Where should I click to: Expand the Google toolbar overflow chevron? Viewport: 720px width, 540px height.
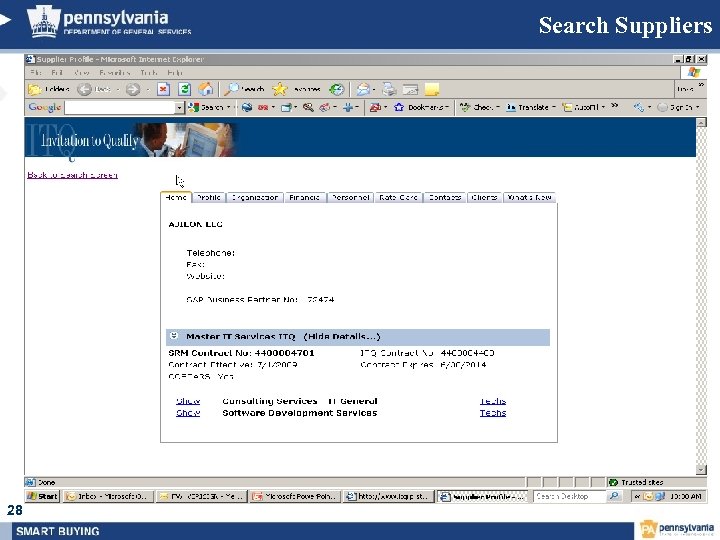pos(615,106)
